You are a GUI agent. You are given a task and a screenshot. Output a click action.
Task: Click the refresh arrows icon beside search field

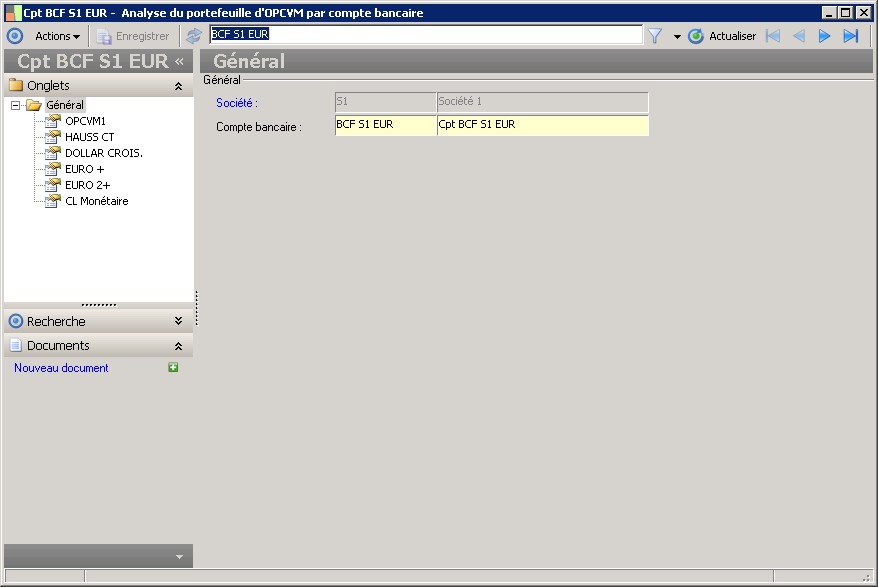[x=194, y=36]
